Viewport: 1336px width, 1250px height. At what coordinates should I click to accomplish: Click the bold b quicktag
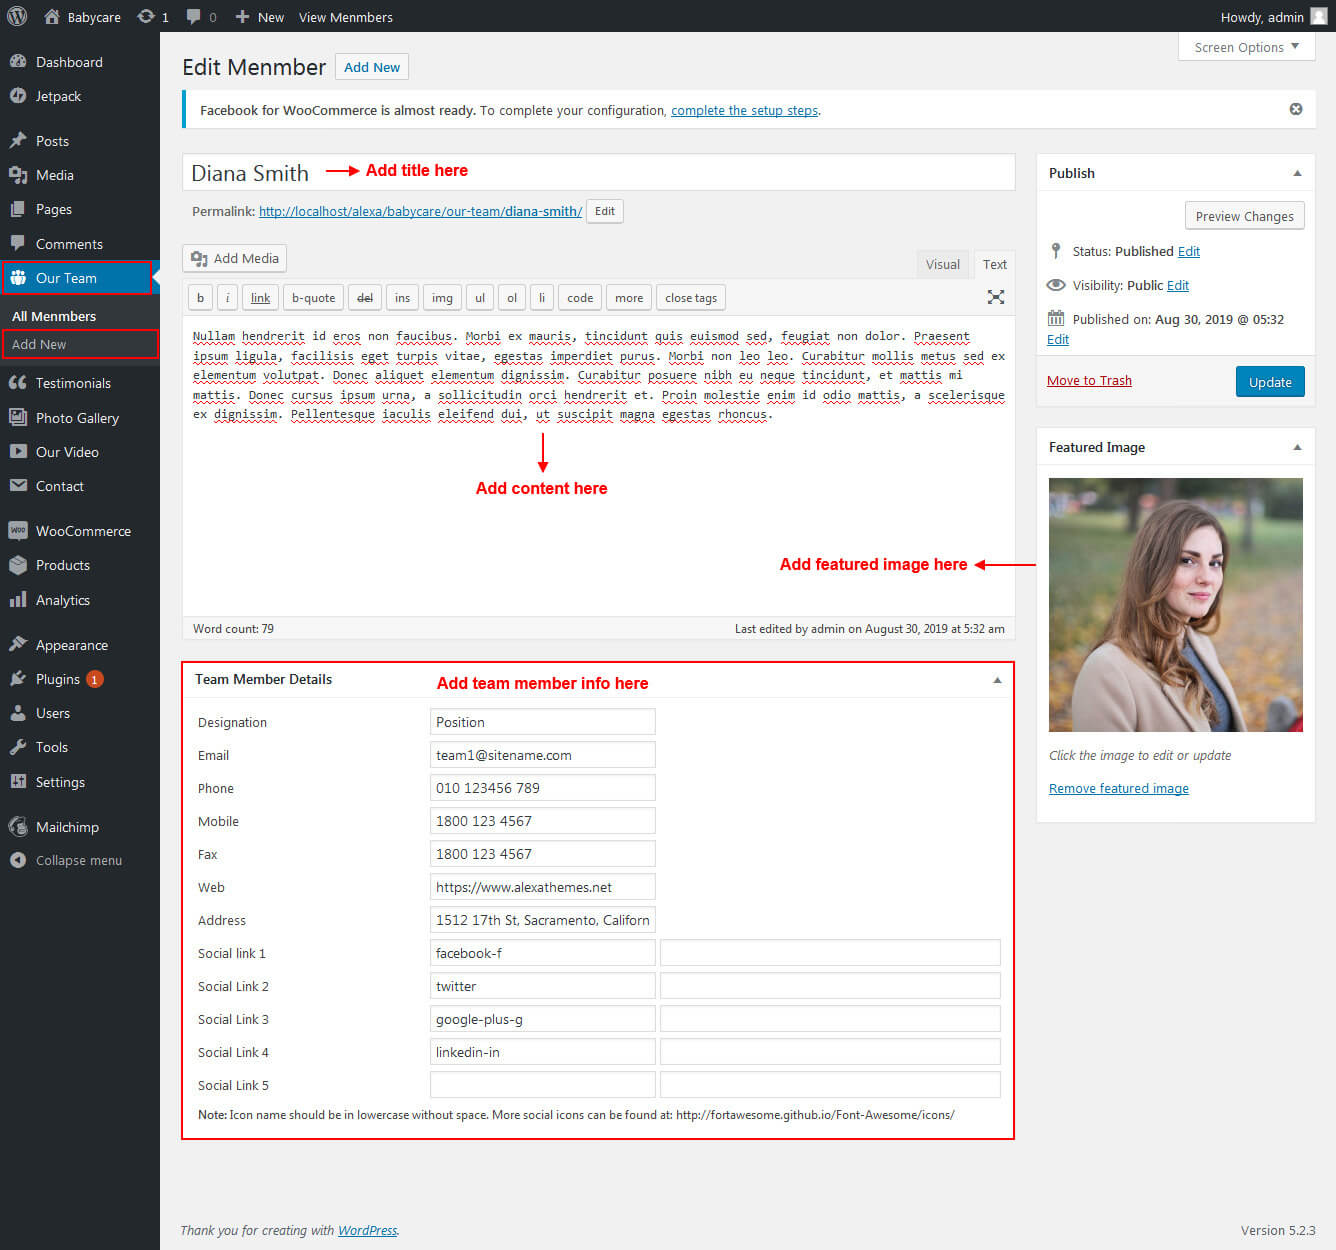200,297
